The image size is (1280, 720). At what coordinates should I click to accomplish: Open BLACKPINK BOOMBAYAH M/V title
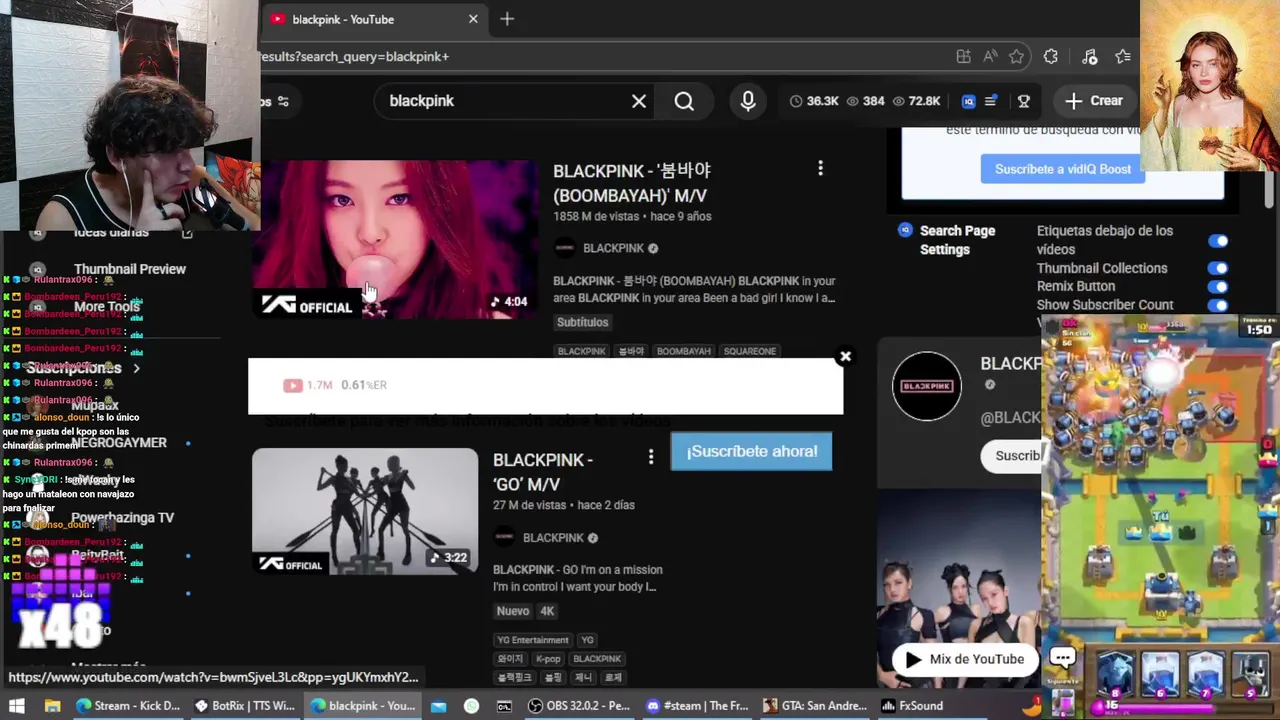(632, 182)
